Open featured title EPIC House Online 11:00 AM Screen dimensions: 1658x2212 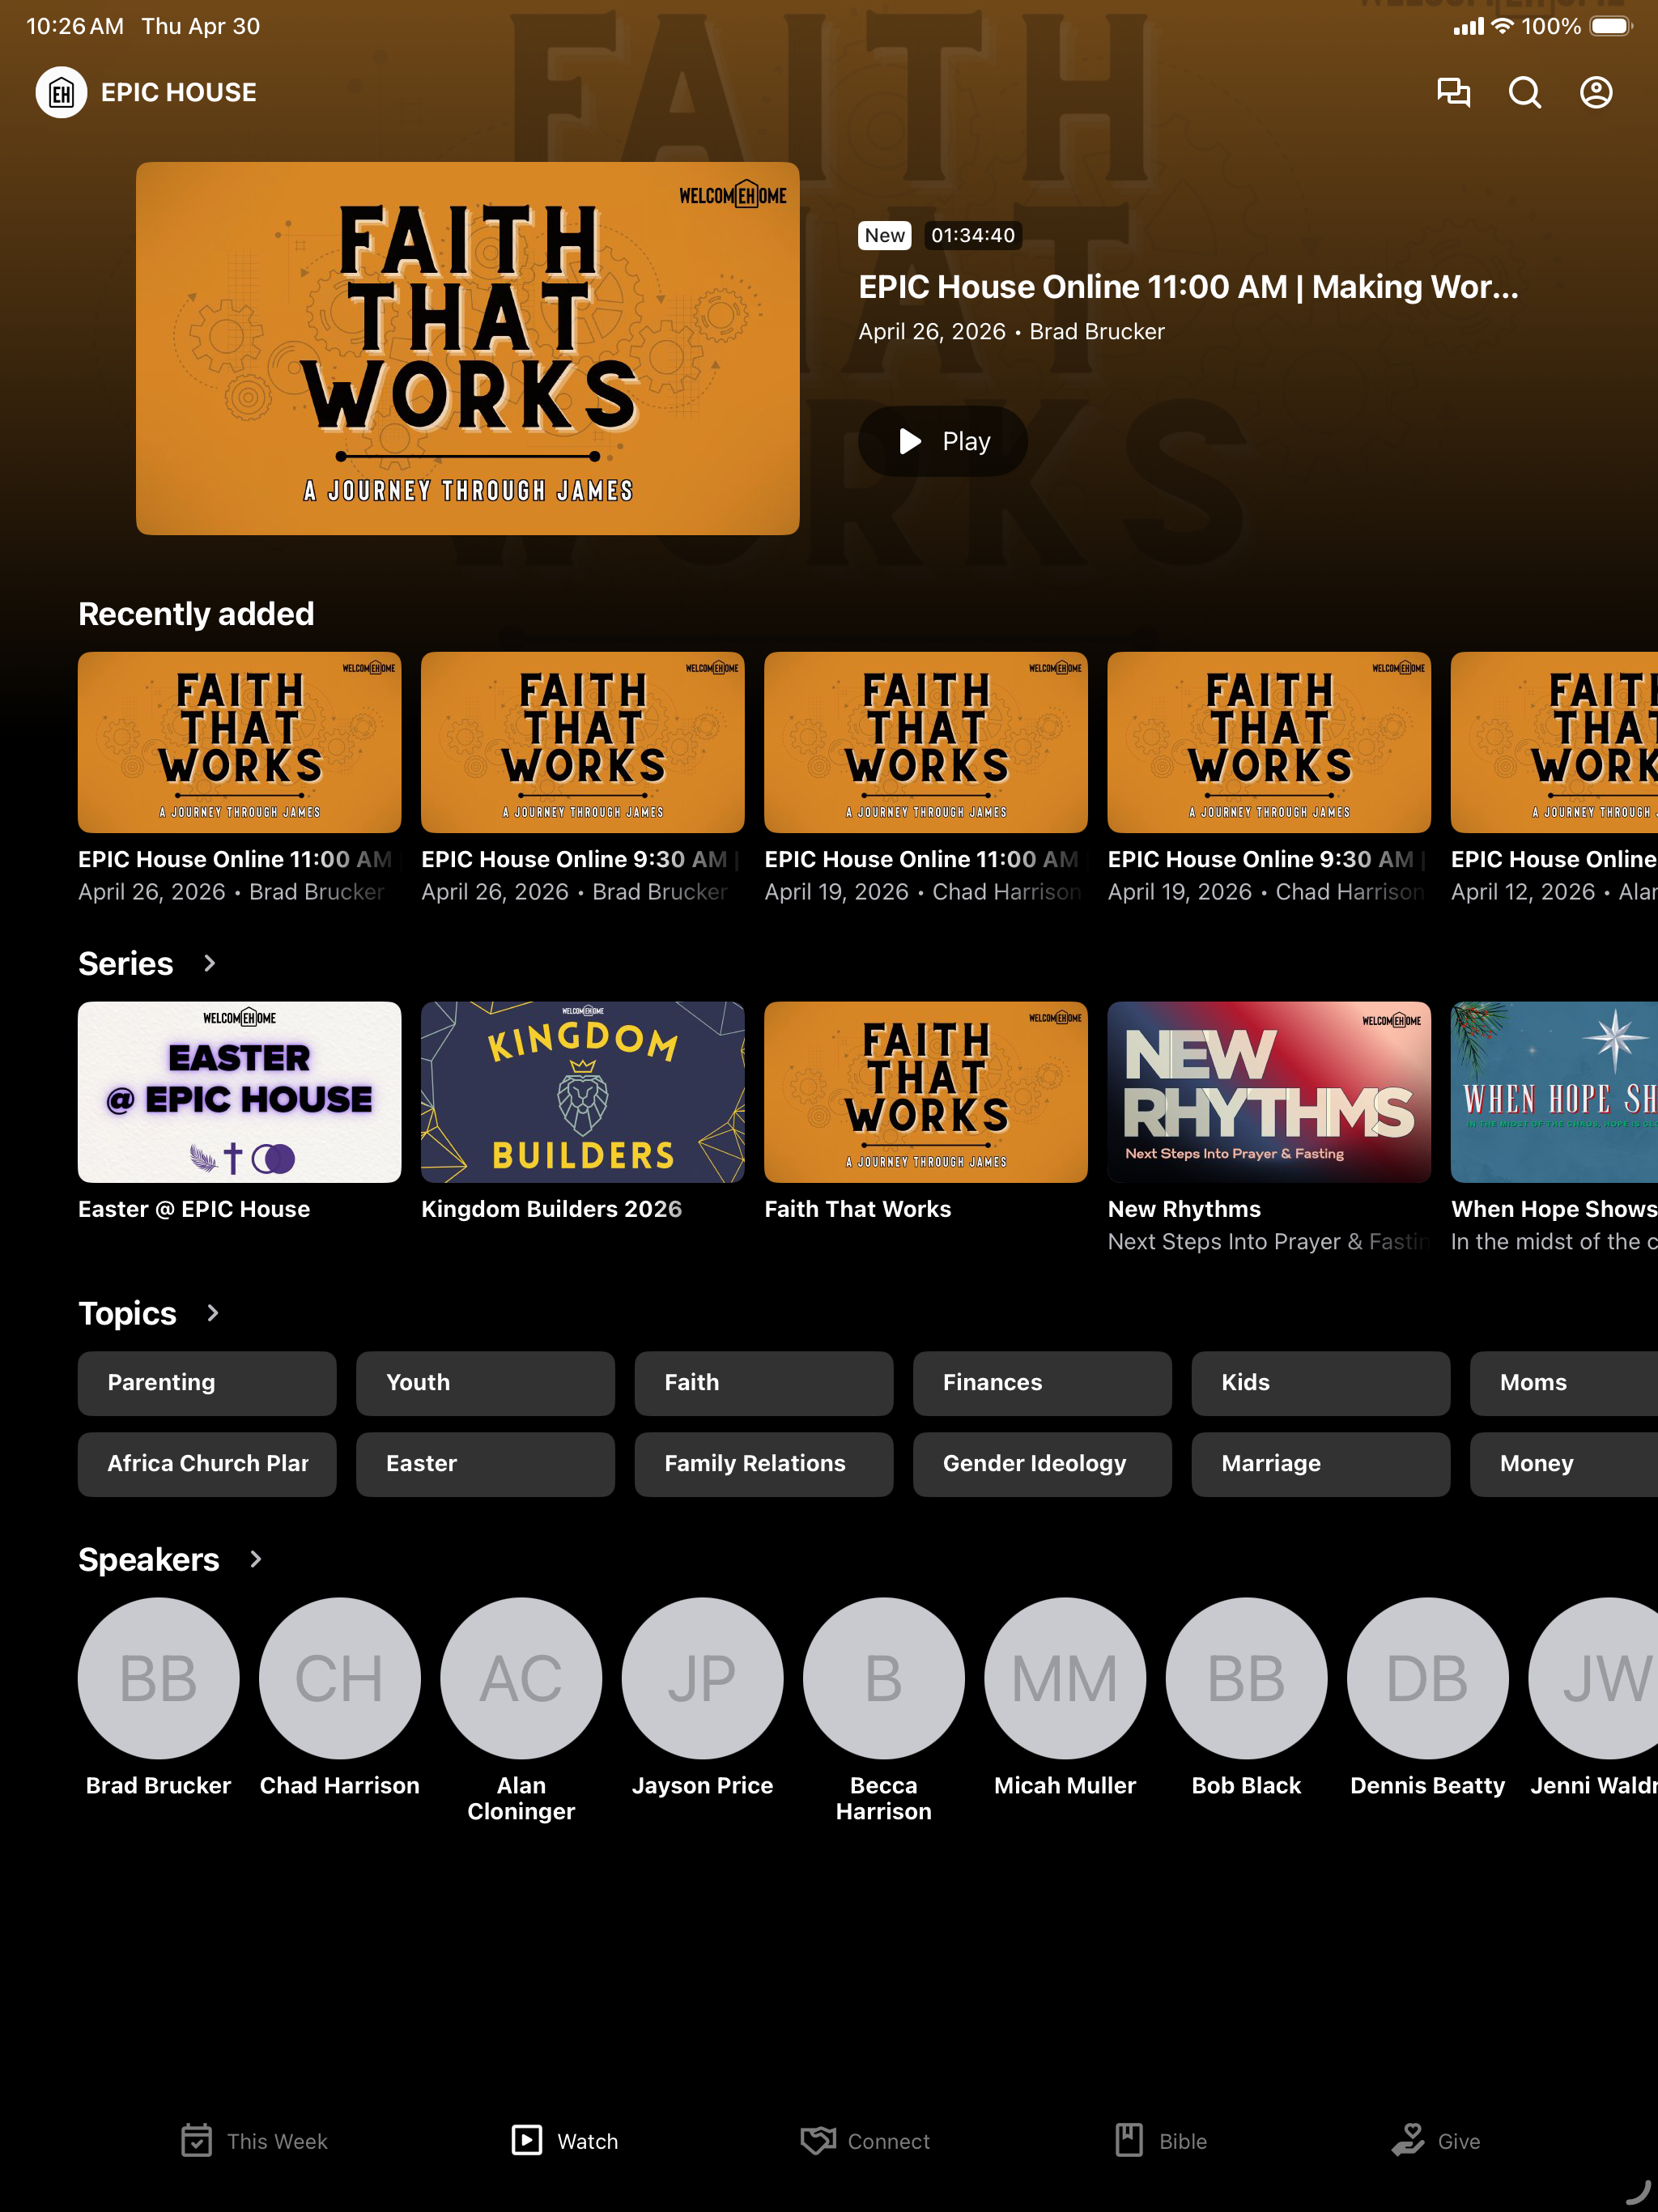pyautogui.click(x=1188, y=287)
